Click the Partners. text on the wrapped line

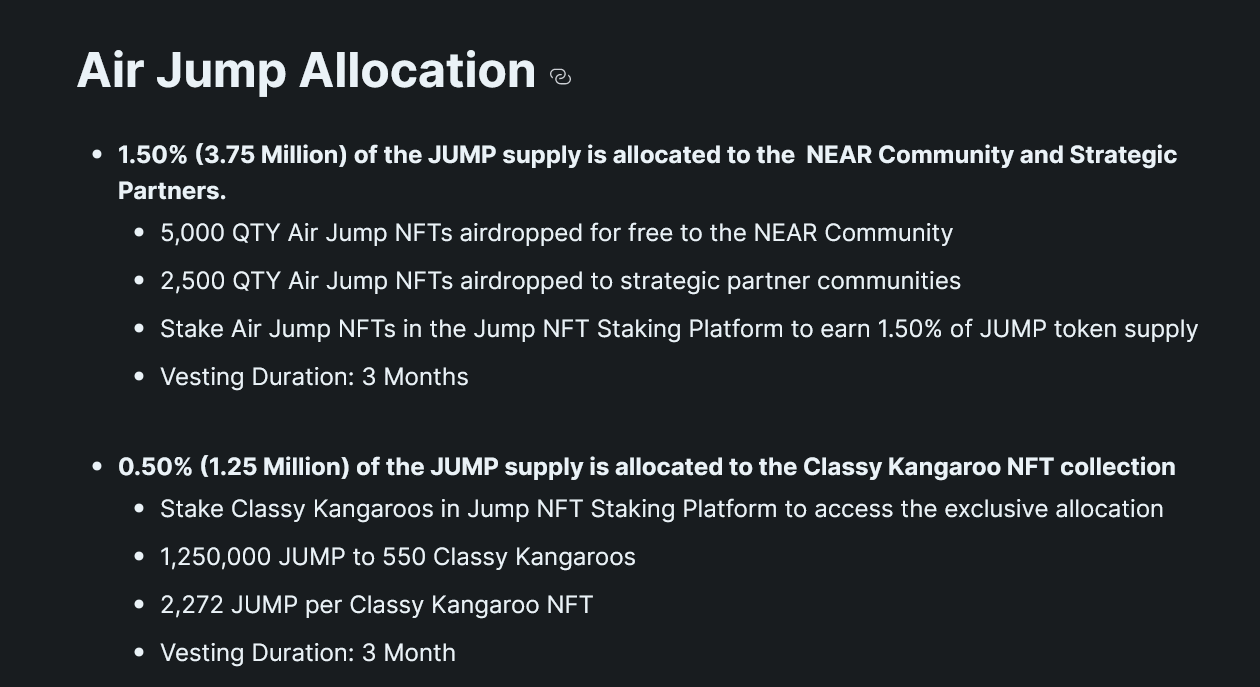[172, 190]
